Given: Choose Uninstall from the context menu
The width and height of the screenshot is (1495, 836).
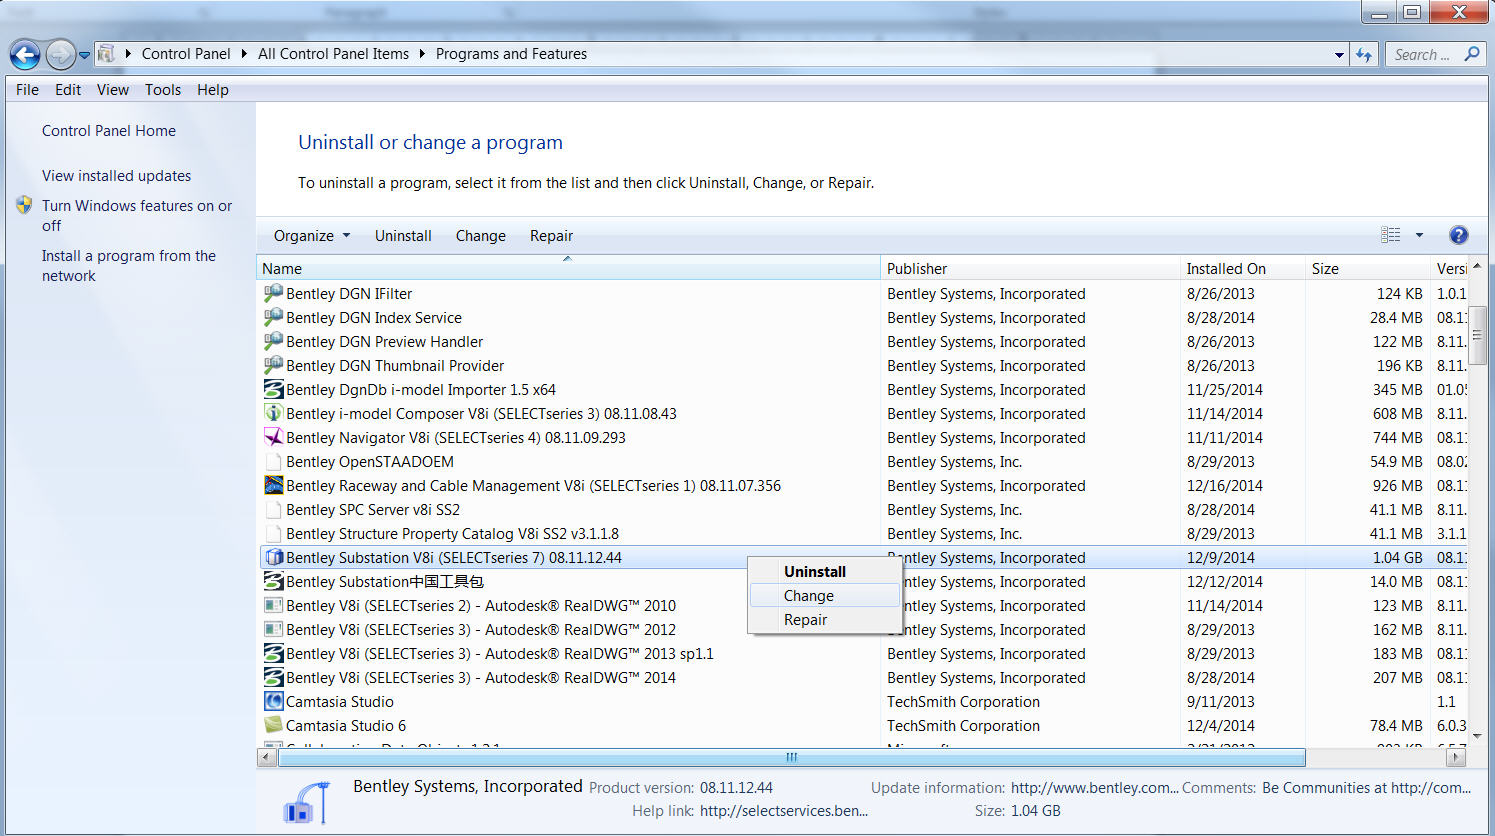Looking at the screenshot, I should point(825,572).
